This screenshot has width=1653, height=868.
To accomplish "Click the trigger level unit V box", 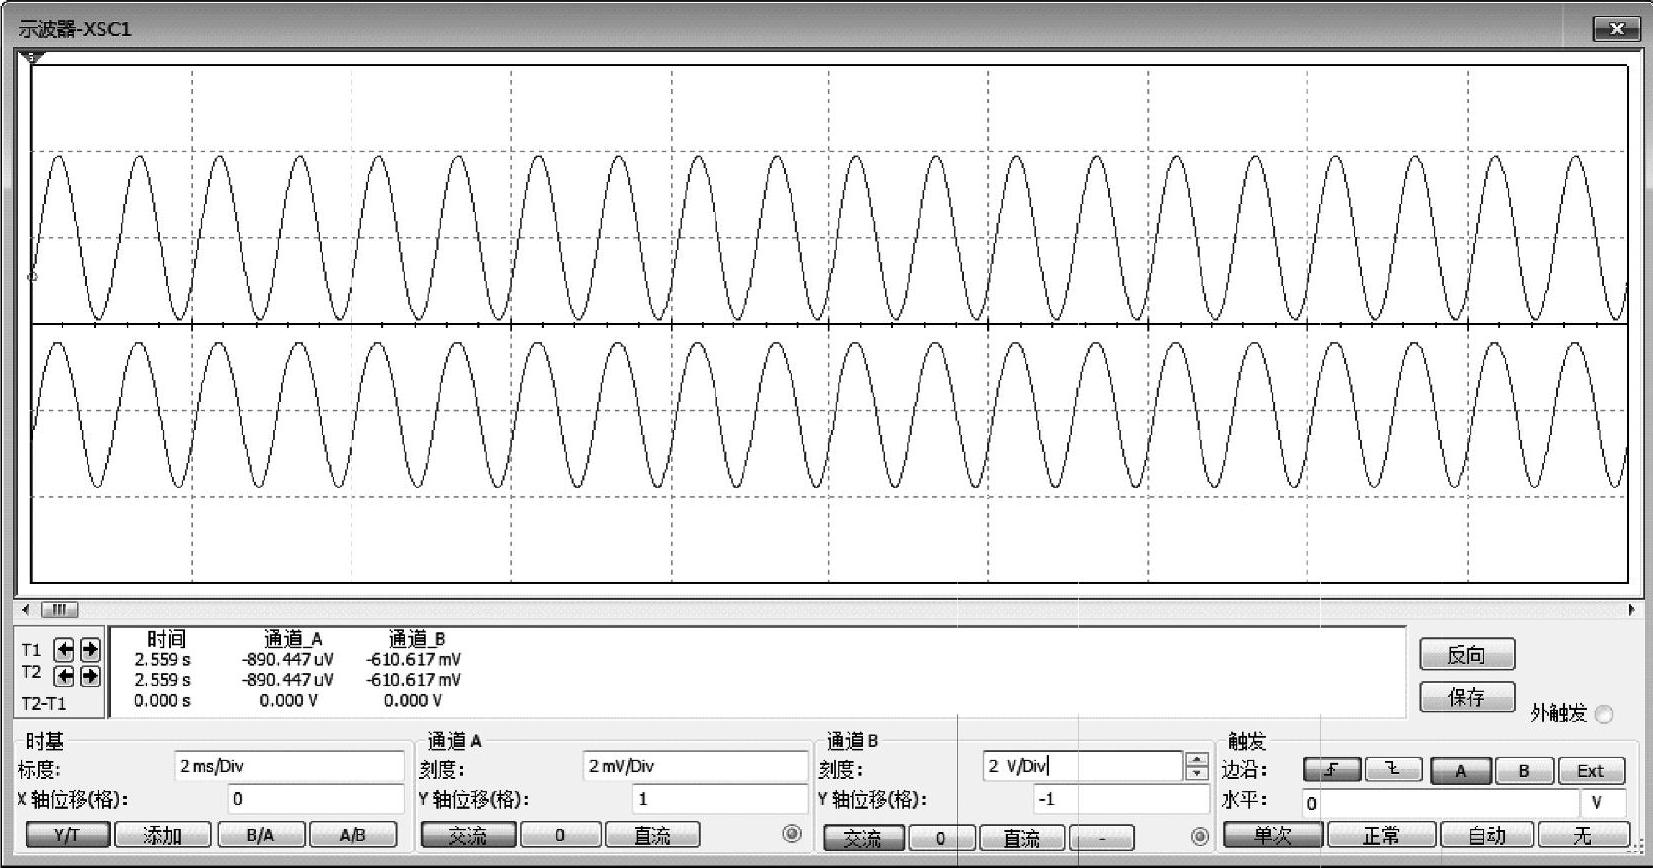I will (x=1603, y=803).
